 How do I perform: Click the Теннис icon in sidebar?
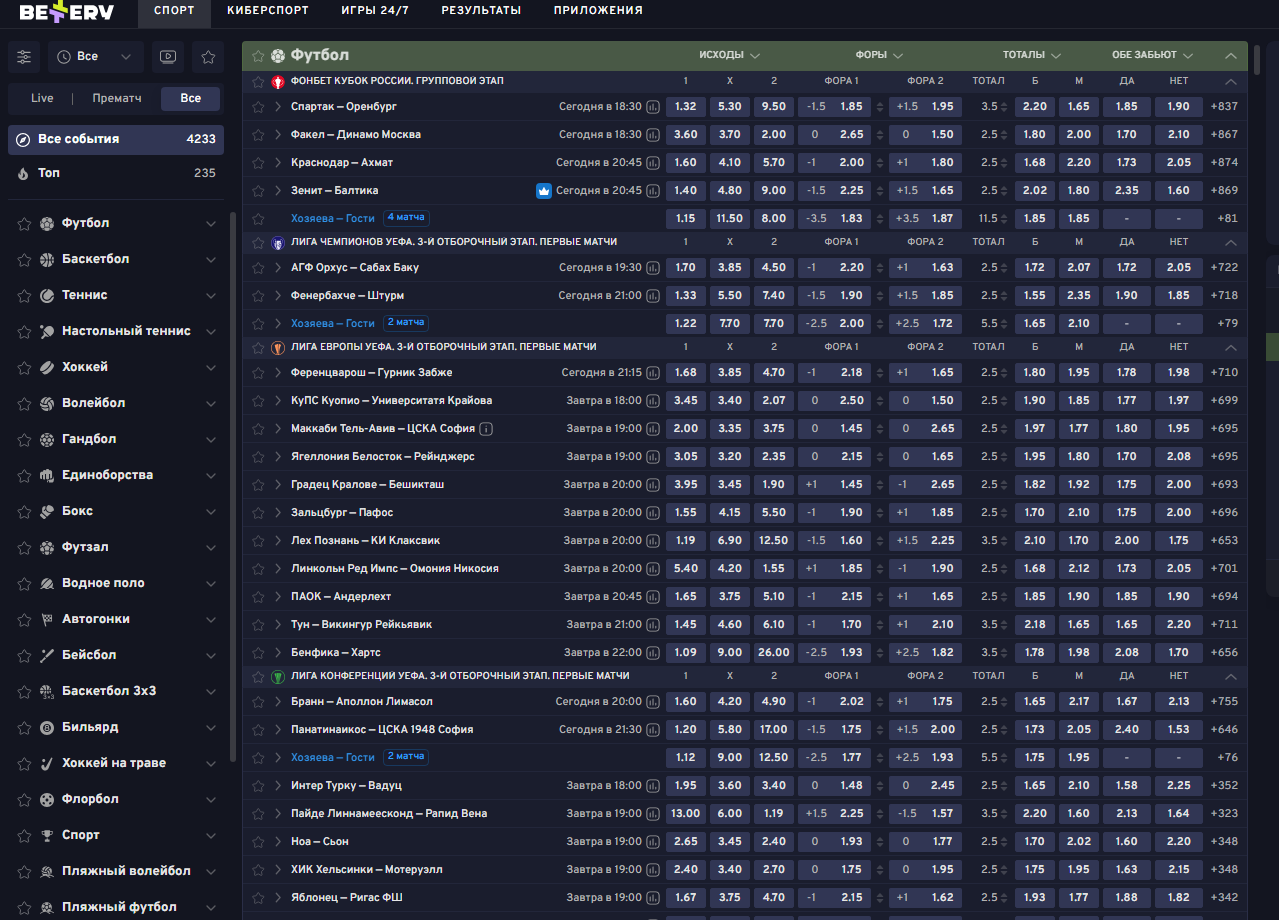[47, 295]
